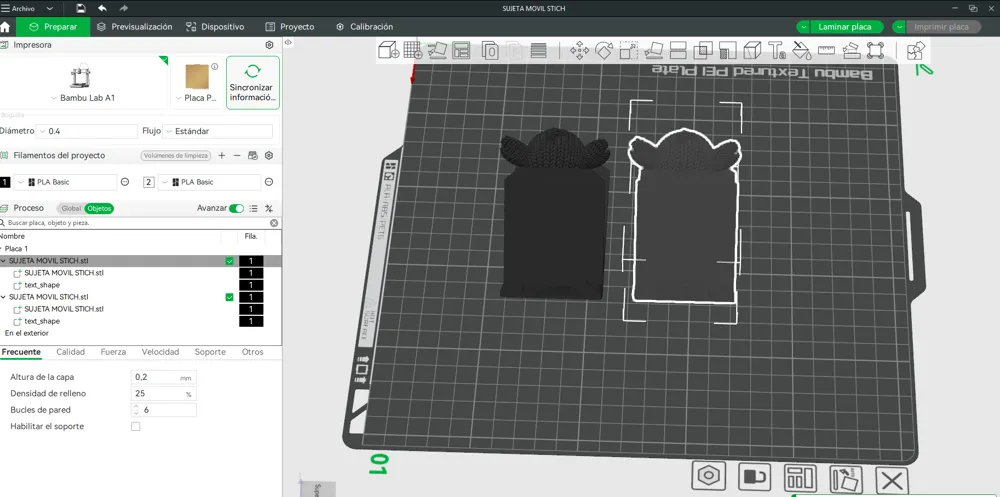Open the Velocidad settings tab
1000x497 pixels.
pos(160,352)
